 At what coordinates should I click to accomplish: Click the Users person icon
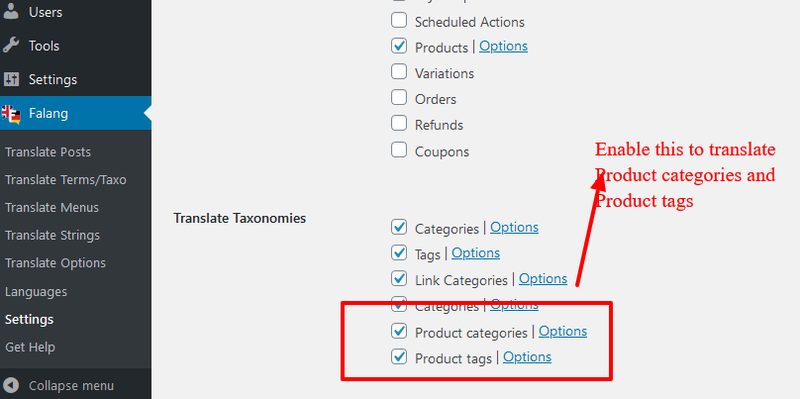(11, 12)
